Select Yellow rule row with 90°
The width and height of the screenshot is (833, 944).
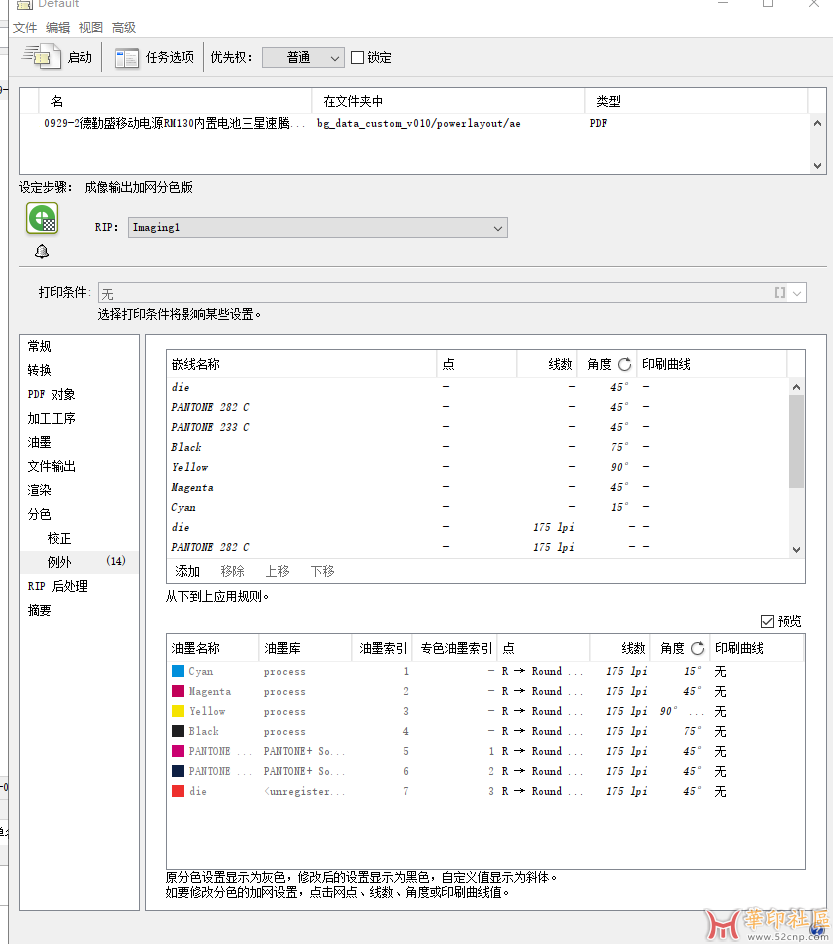[x=477, y=467]
